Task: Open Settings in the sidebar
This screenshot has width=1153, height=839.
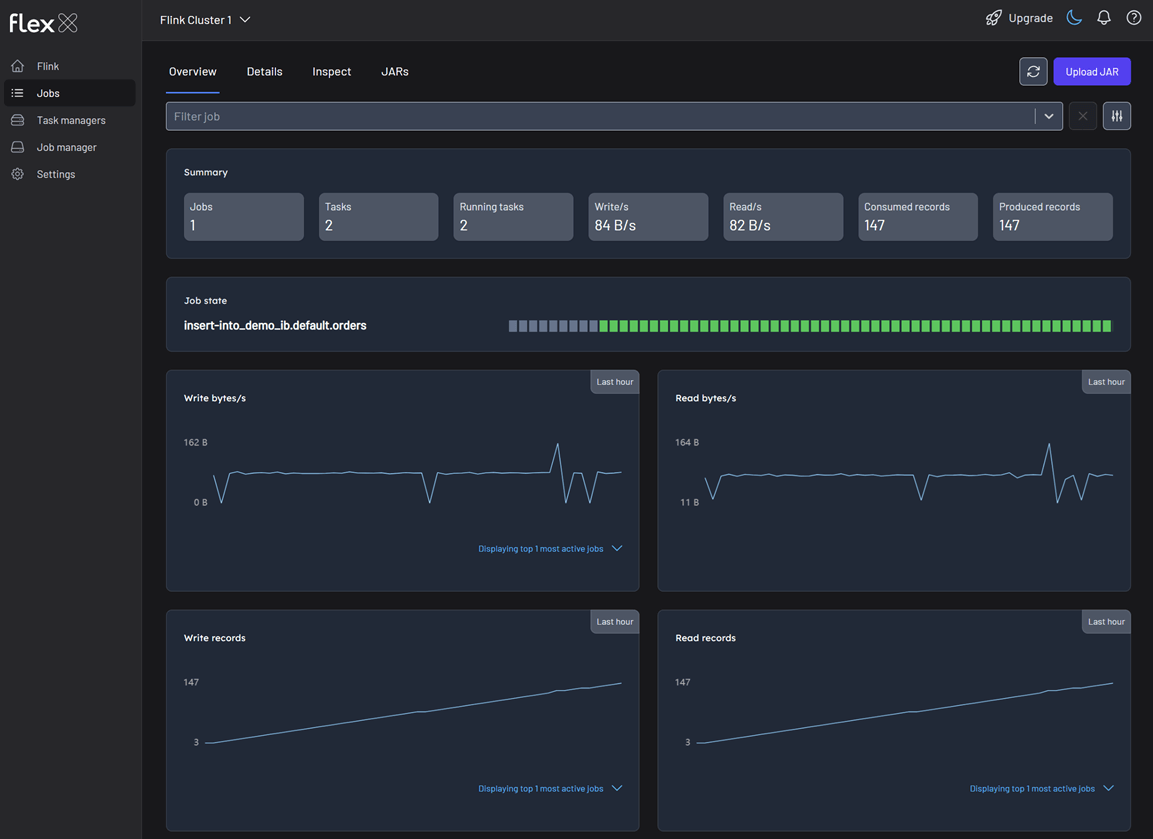Action: 70,174
